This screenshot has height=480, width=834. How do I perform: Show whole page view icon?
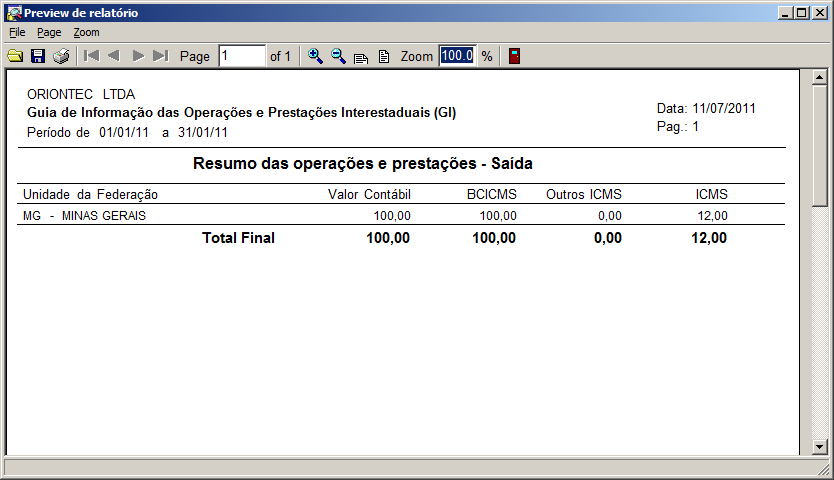(383, 56)
